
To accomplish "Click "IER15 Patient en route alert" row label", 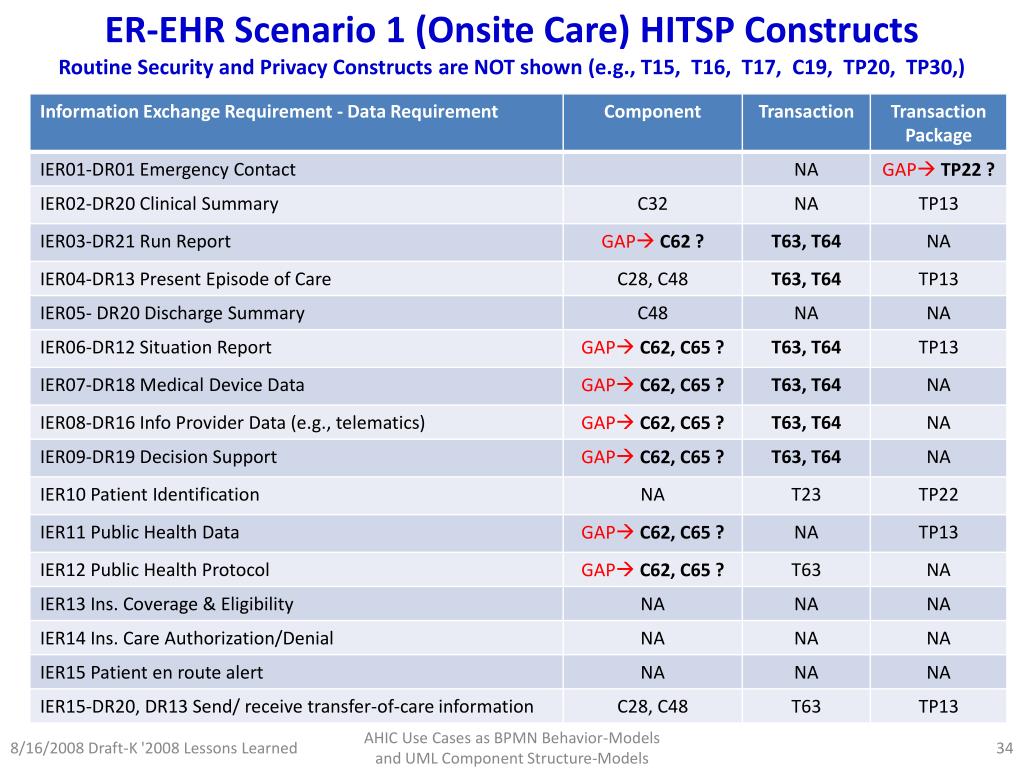I will click(x=152, y=673).
